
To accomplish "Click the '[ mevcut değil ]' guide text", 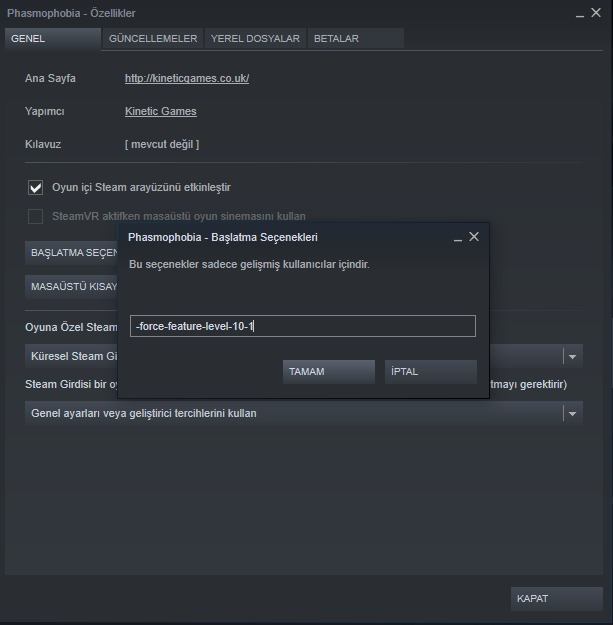I will [x=162, y=144].
